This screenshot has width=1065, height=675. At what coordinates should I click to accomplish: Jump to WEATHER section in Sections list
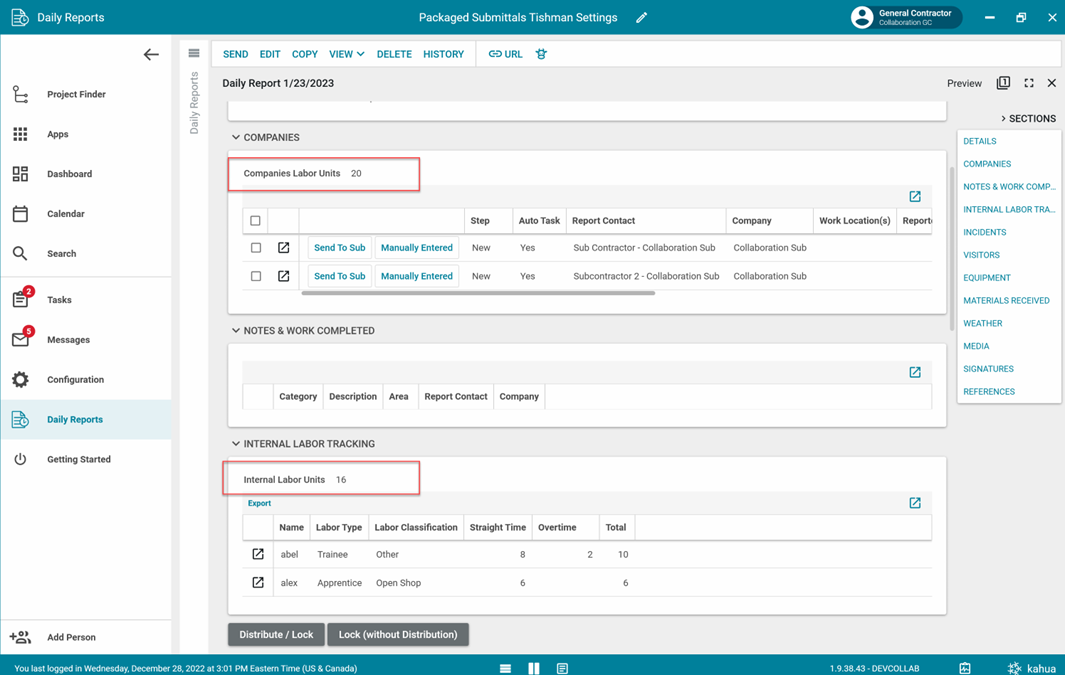point(982,323)
